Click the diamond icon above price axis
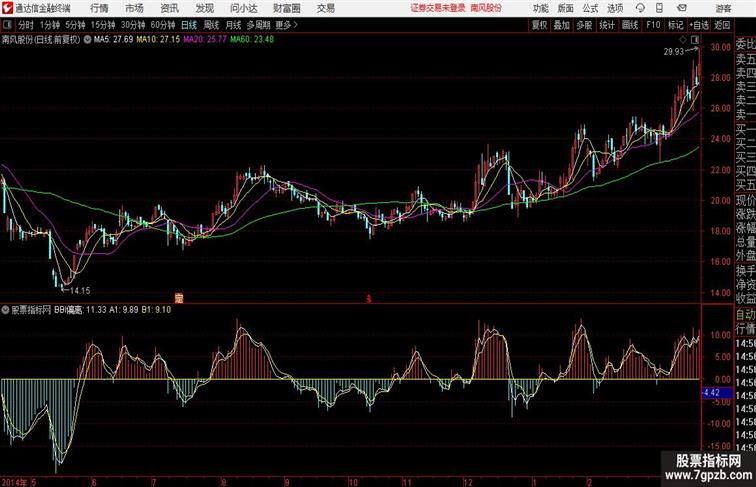Screen dimensions: 756x487 [x=683, y=40]
